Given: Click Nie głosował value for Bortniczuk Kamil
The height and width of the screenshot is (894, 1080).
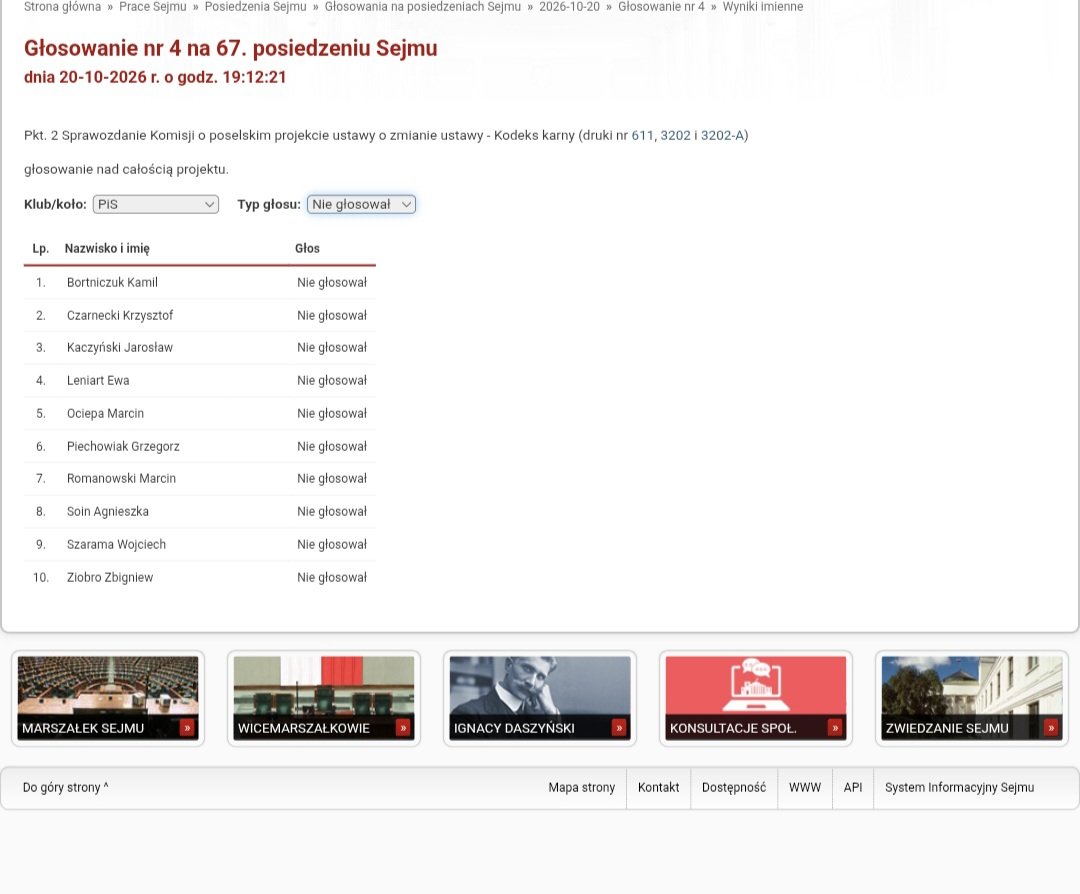Looking at the screenshot, I should click(x=332, y=282).
